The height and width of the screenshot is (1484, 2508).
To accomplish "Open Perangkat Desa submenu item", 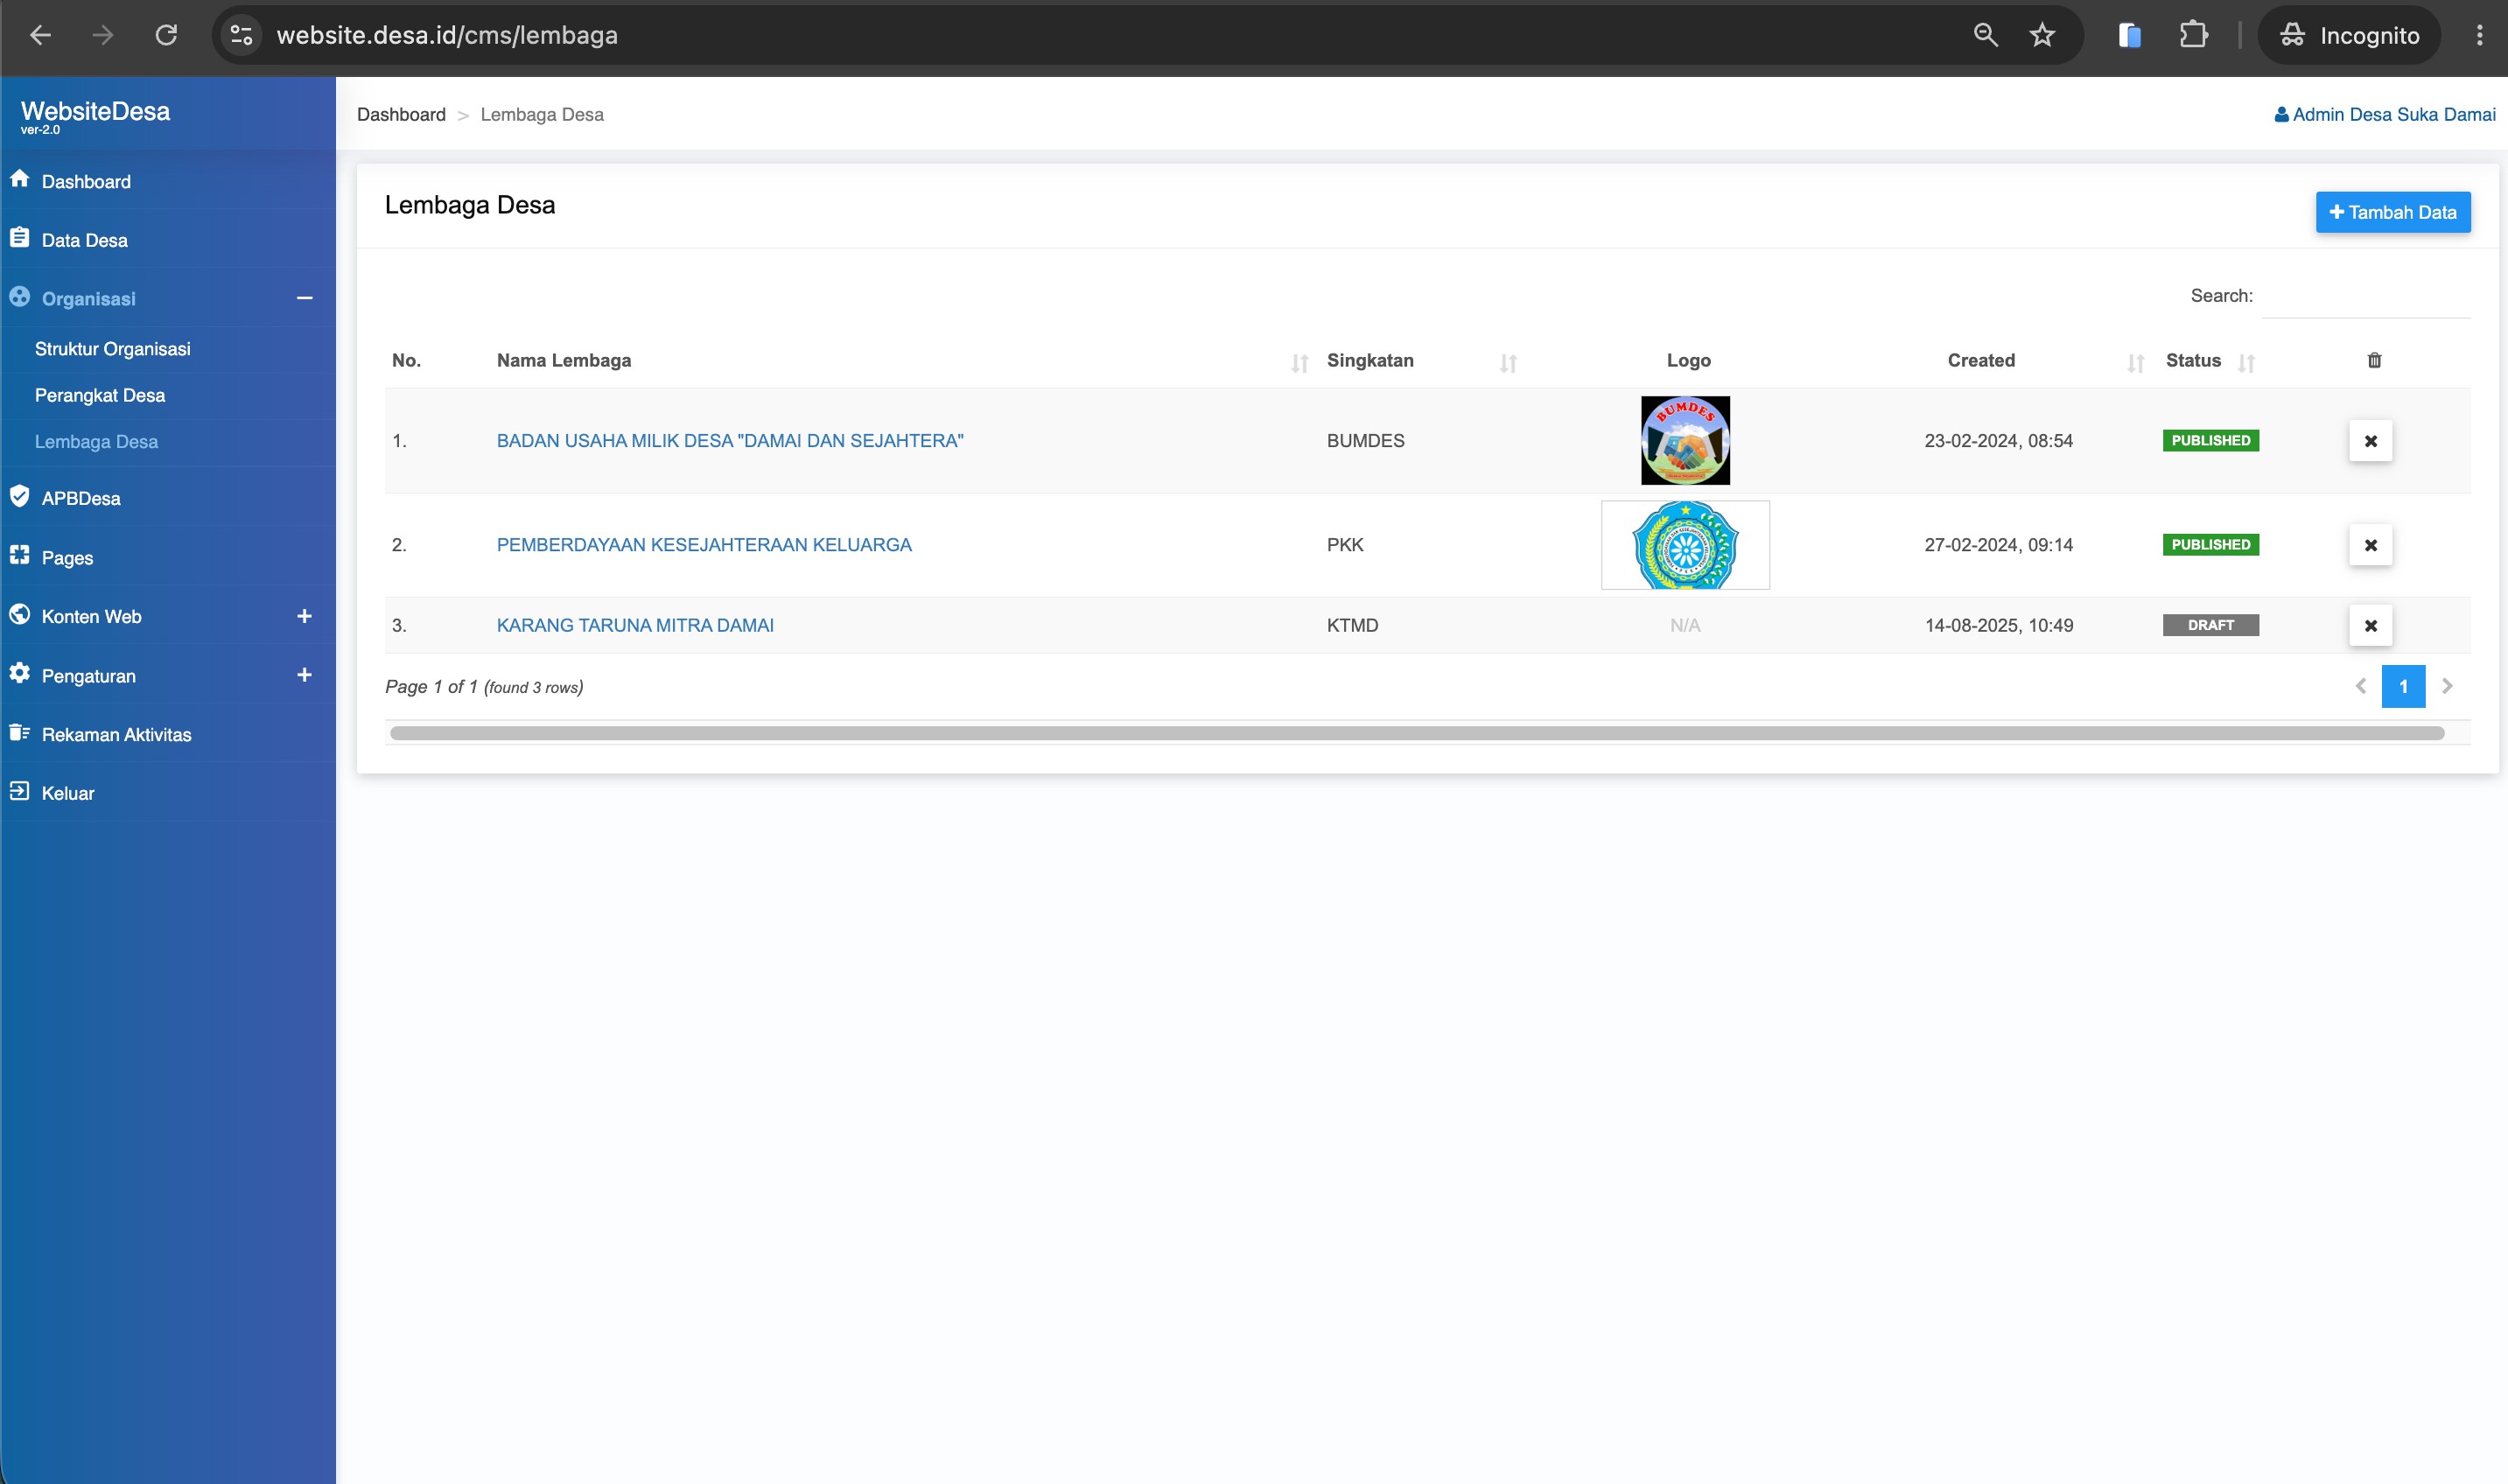I will click(x=100, y=395).
